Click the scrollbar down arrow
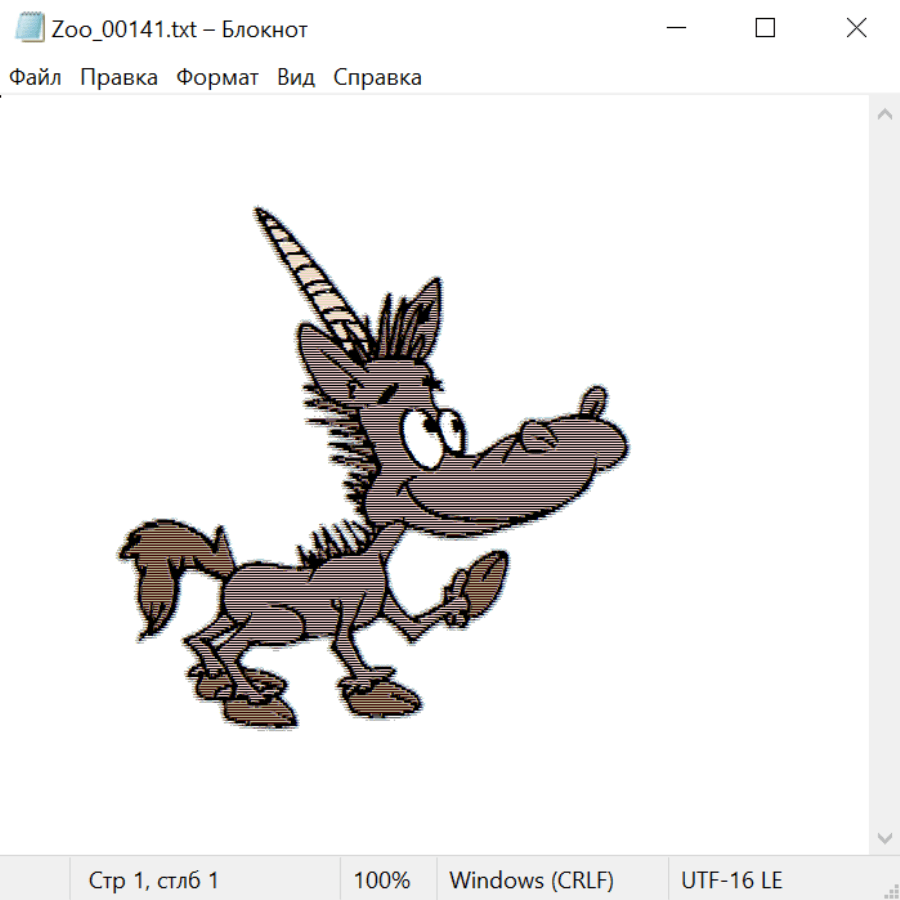Screen dimensions: 900x900 click(x=884, y=837)
